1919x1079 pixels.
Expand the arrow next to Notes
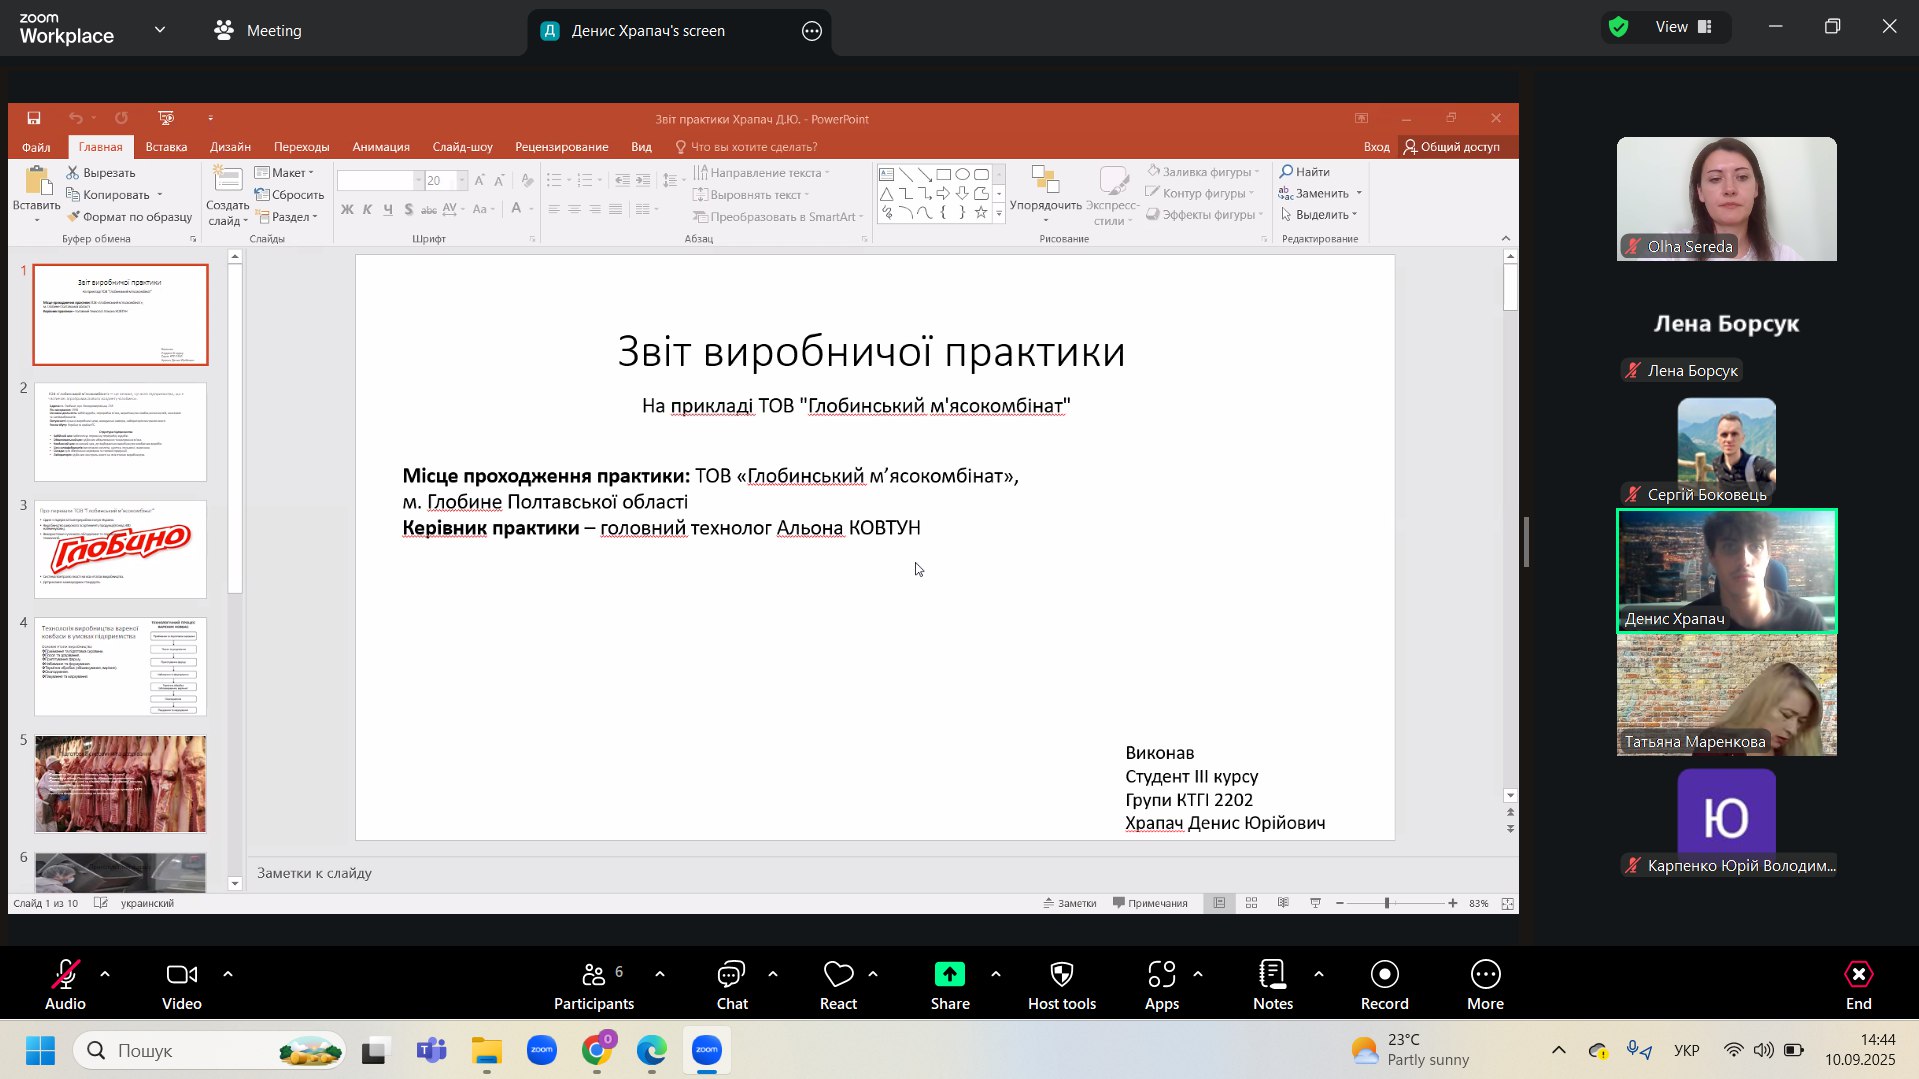click(1319, 973)
